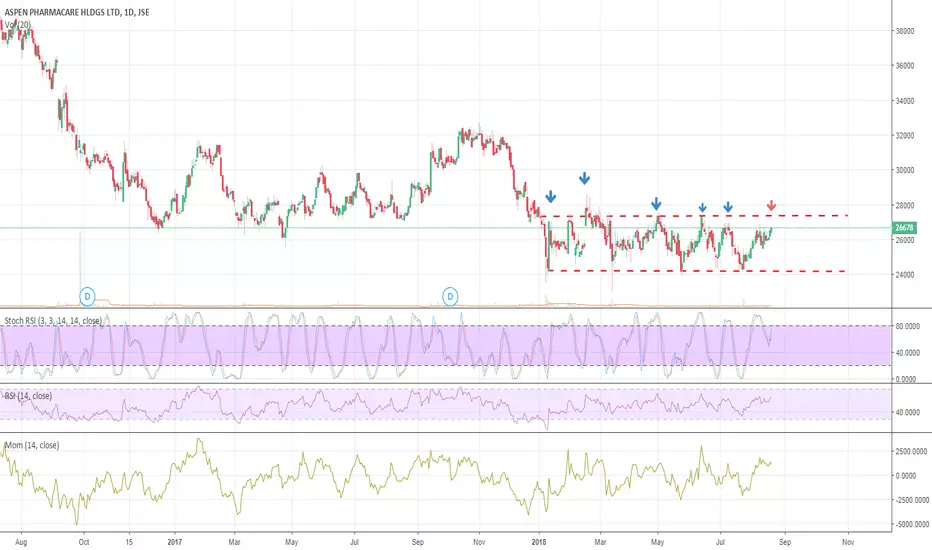This screenshot has height=550, width=932.
Task: Click the Mom (14, close) label
Action: (x=32, y=445)
